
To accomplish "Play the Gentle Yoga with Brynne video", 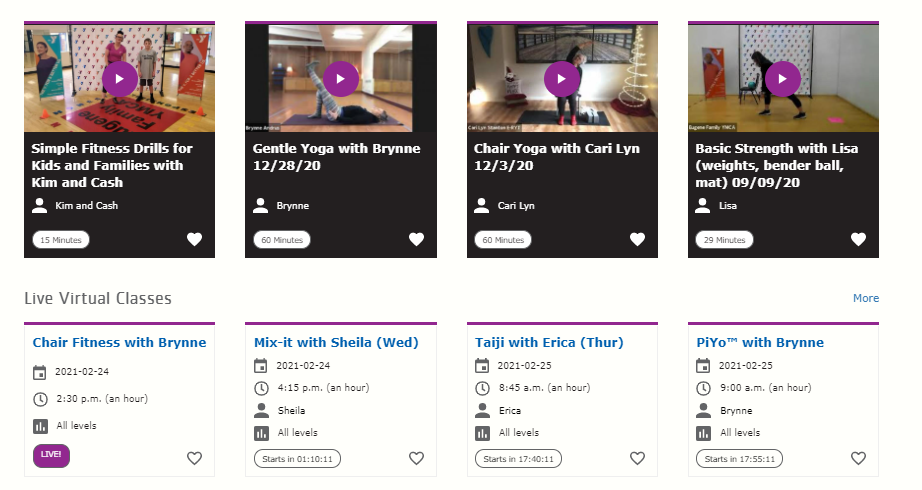I will pyautogui.click(x=341, y=78).
